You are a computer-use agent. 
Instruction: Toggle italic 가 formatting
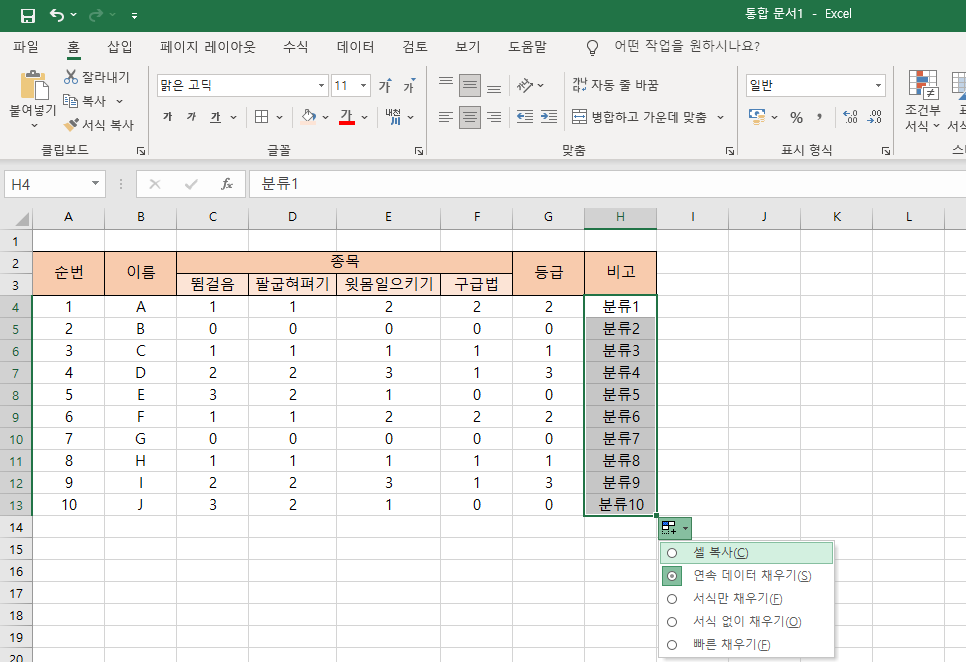192,116
